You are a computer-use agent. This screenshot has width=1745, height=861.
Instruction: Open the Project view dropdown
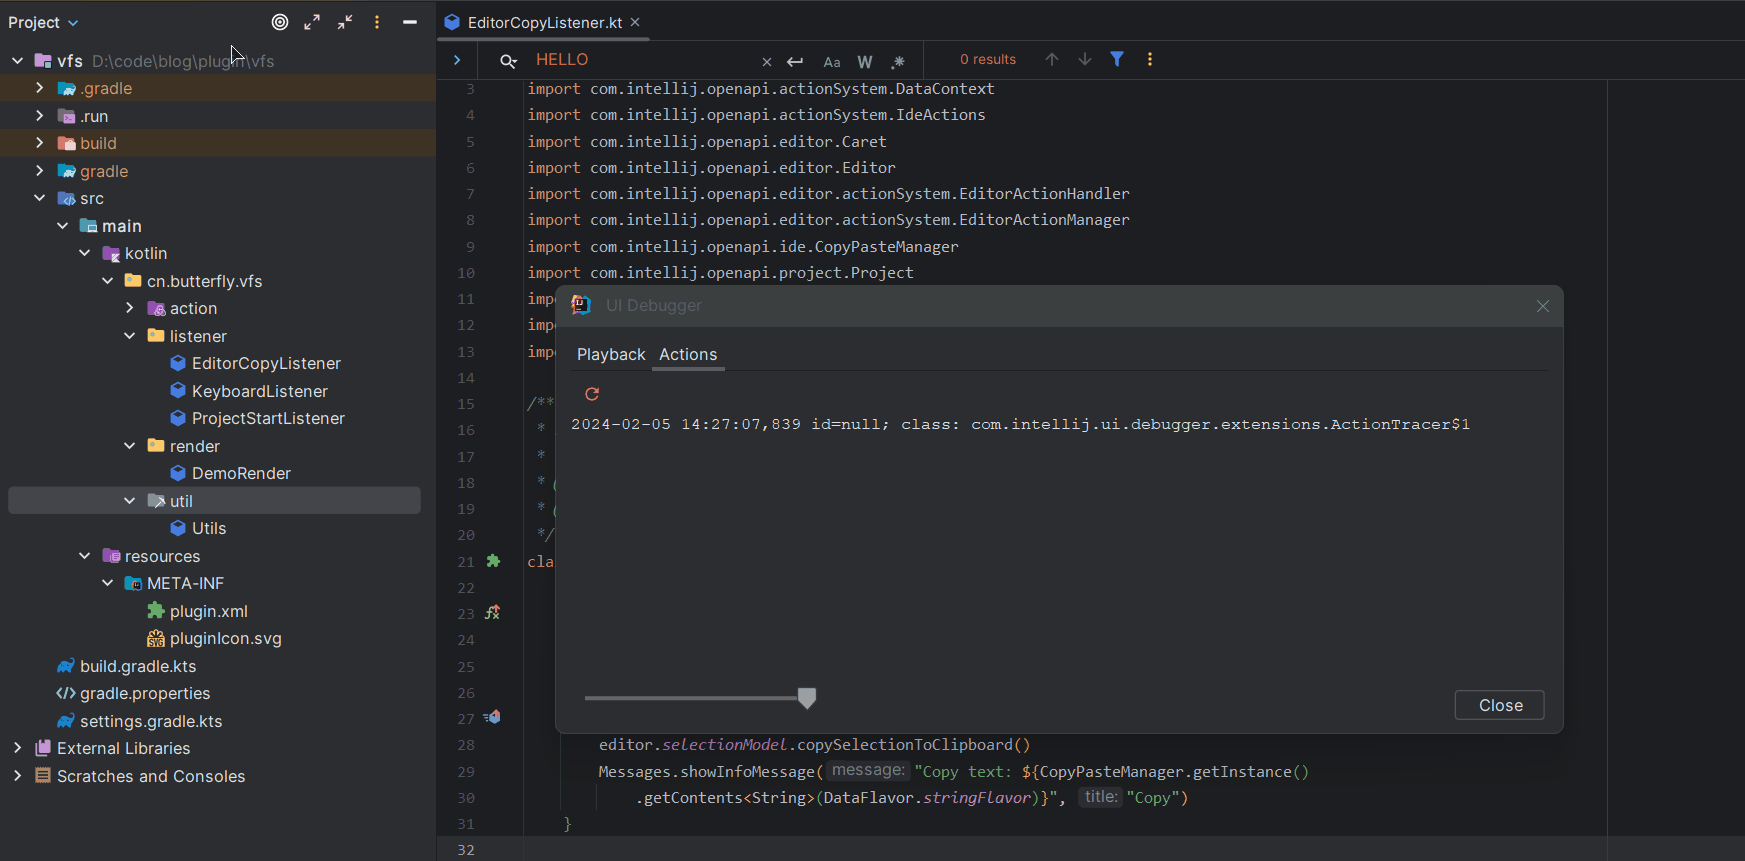43,22
